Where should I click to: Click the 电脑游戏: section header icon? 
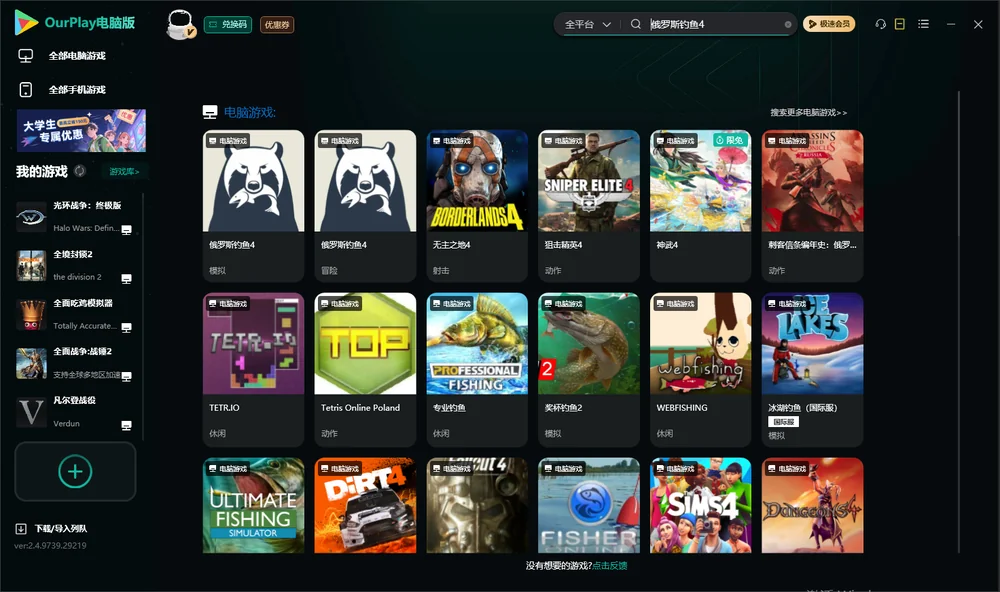point(210,112)
